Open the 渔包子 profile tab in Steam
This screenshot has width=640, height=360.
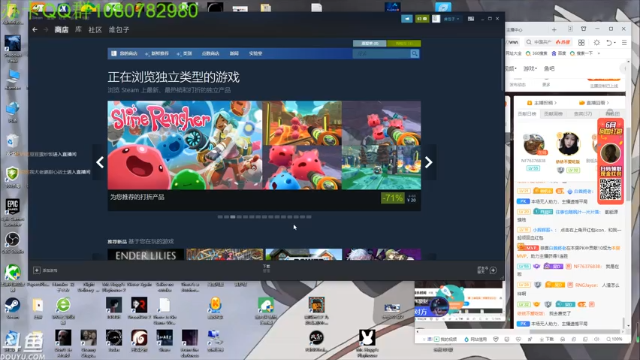tap(119, 30)
